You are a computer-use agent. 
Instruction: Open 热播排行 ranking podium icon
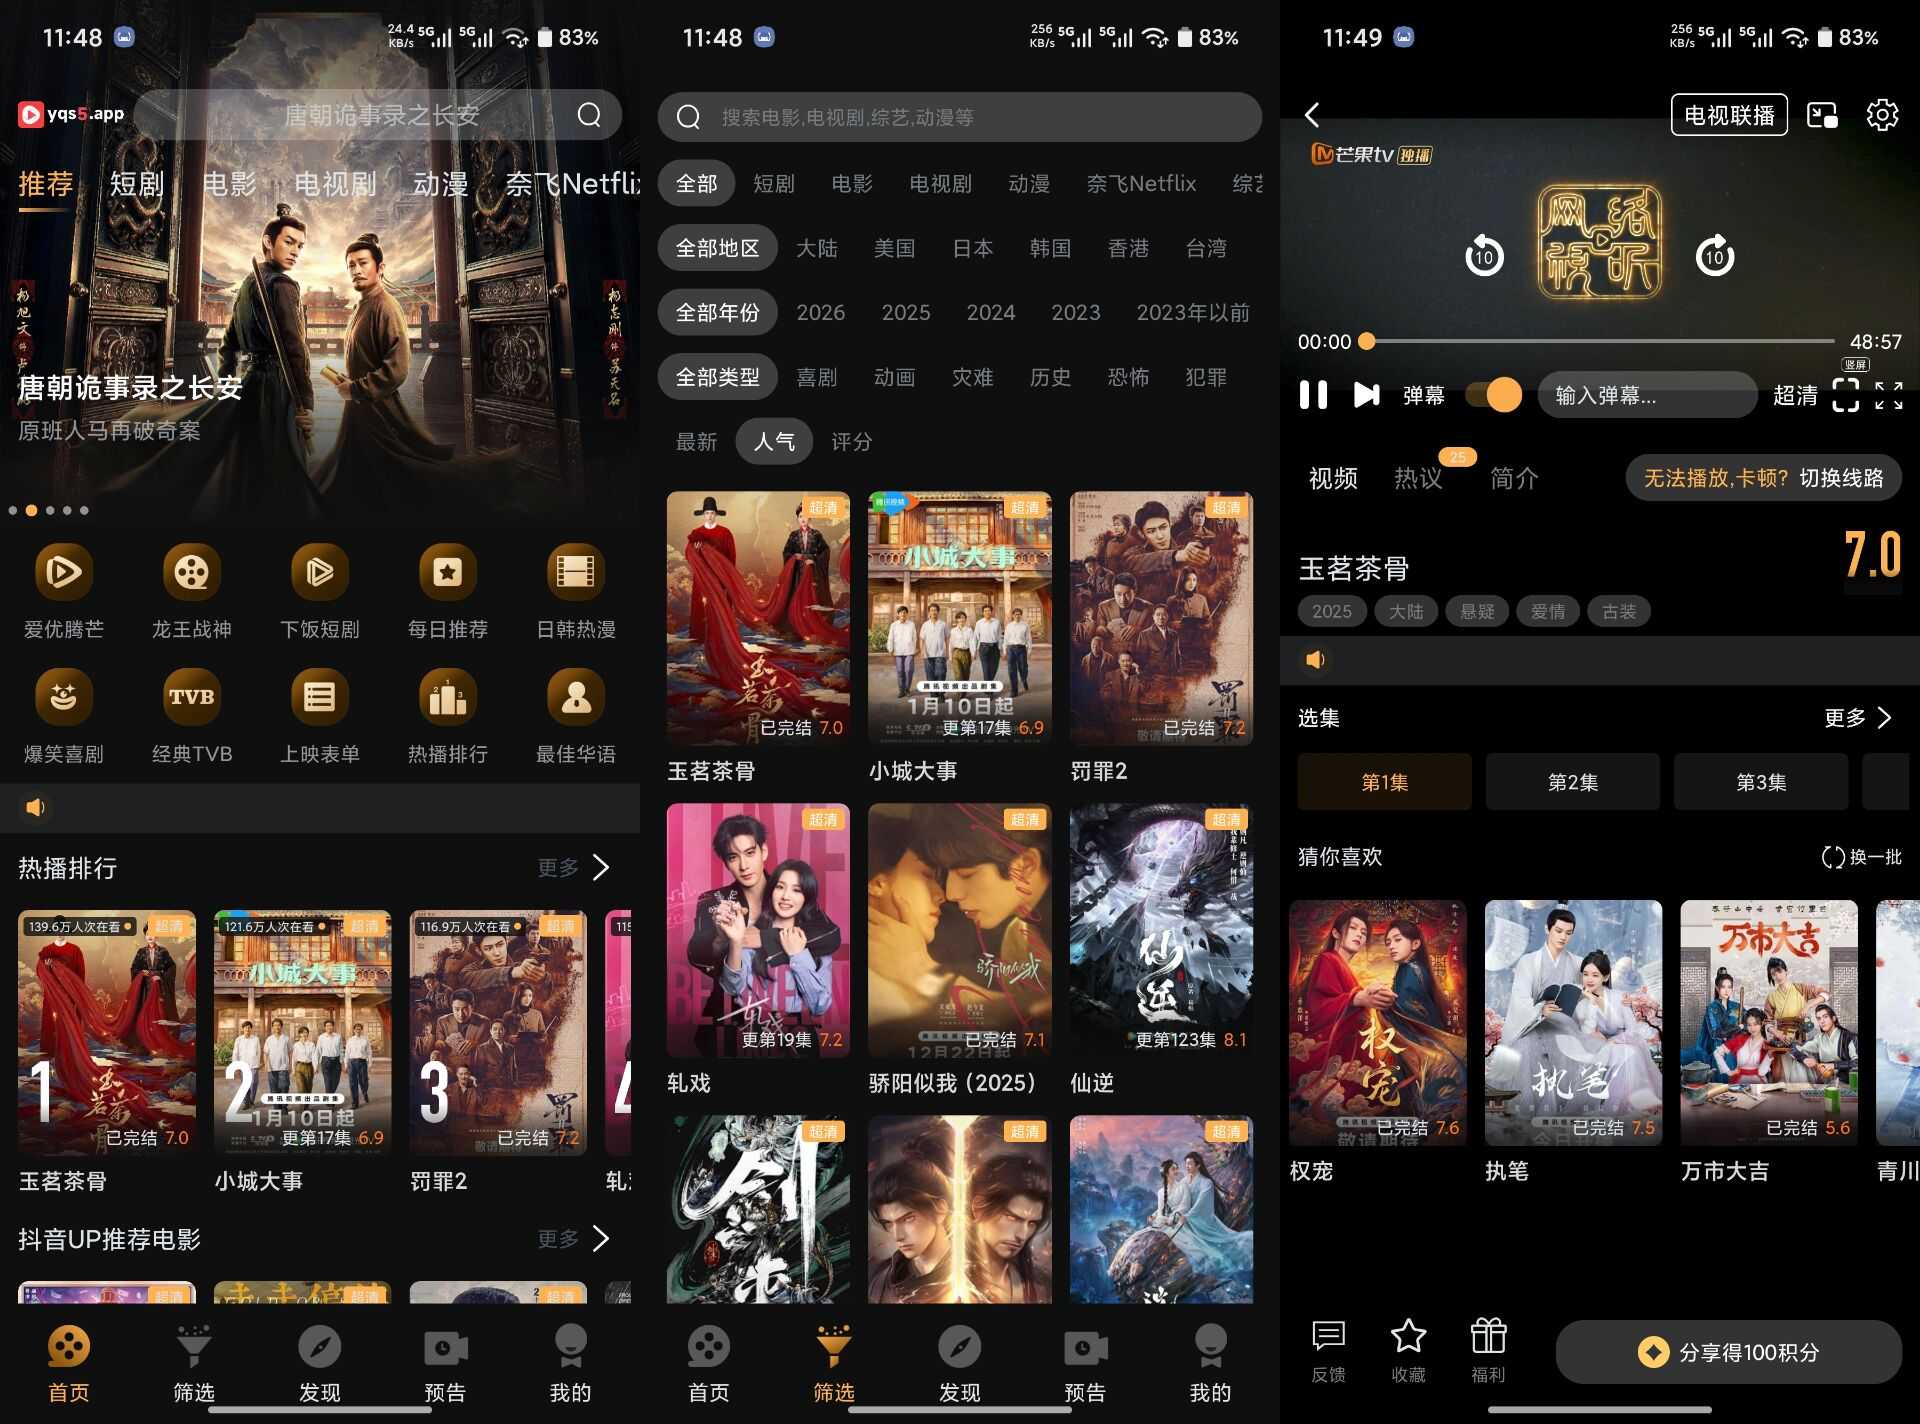pos(447,697)
